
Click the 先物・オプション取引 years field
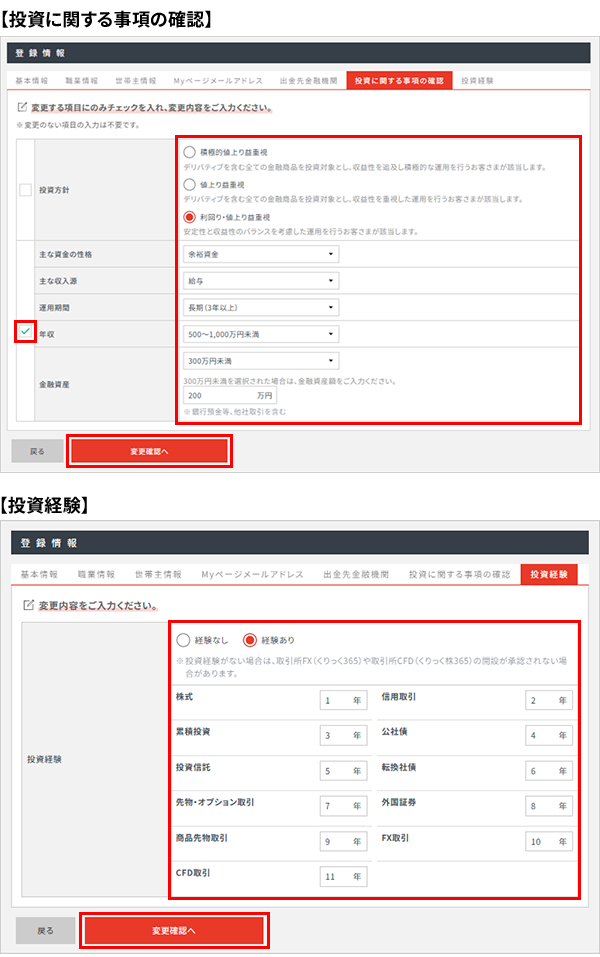[343, 806]
